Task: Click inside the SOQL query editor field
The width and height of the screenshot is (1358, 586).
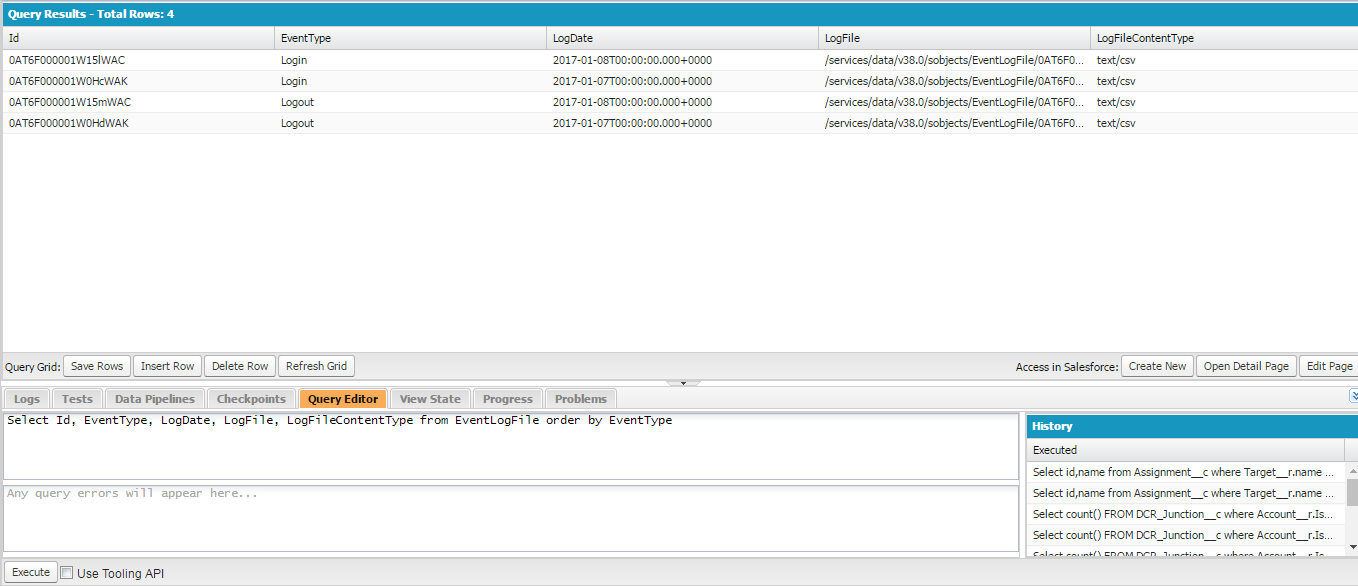Action: click(x=500, y=445)
